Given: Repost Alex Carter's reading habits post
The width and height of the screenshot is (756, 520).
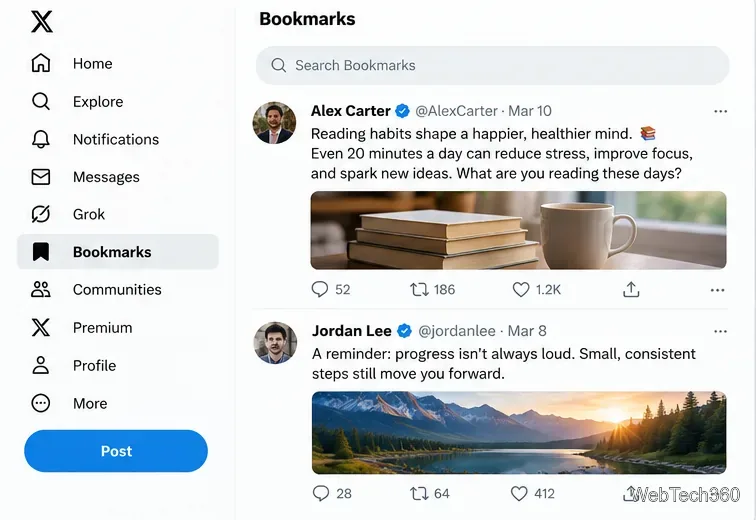Looking at the screenshot, I should [419, 289].
